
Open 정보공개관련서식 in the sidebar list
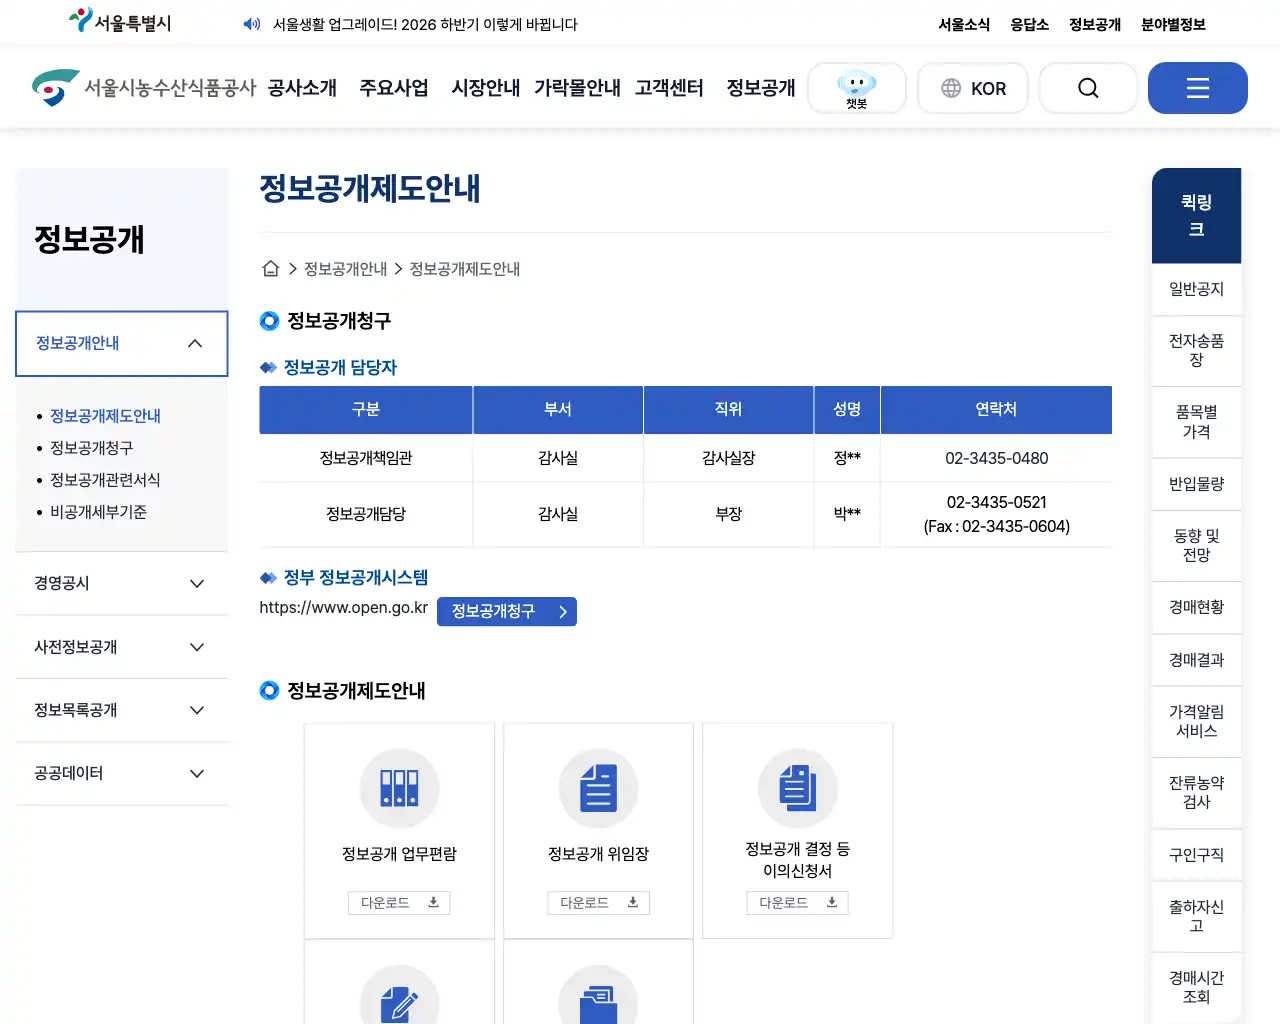click(105, 480)
